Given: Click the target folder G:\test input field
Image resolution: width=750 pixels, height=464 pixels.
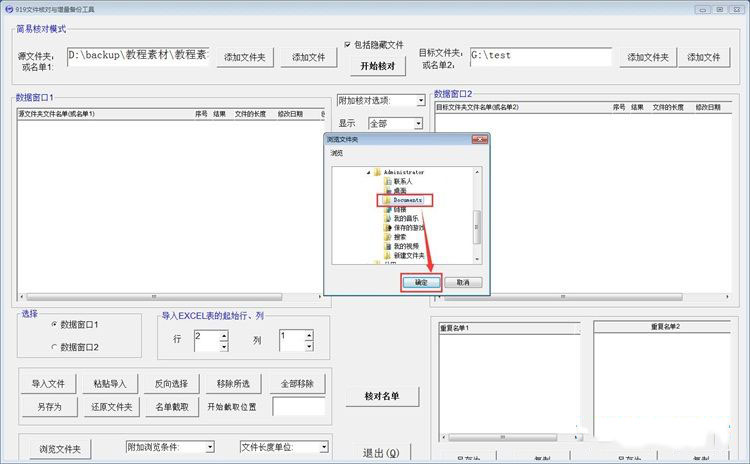Looking at the screenshot, I should (x=540, y=56).
